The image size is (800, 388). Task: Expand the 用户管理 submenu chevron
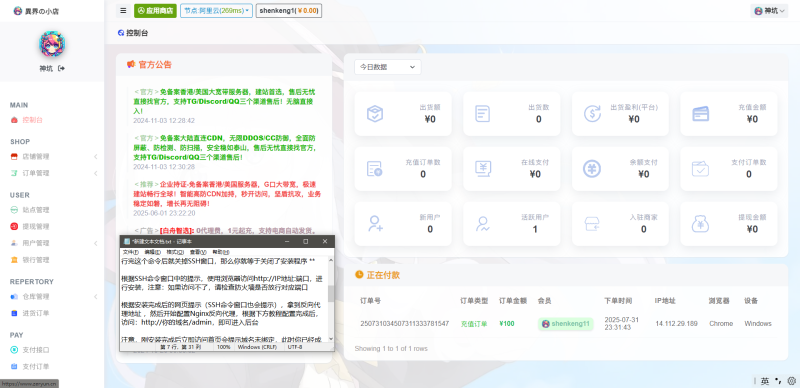click(95, 244)
